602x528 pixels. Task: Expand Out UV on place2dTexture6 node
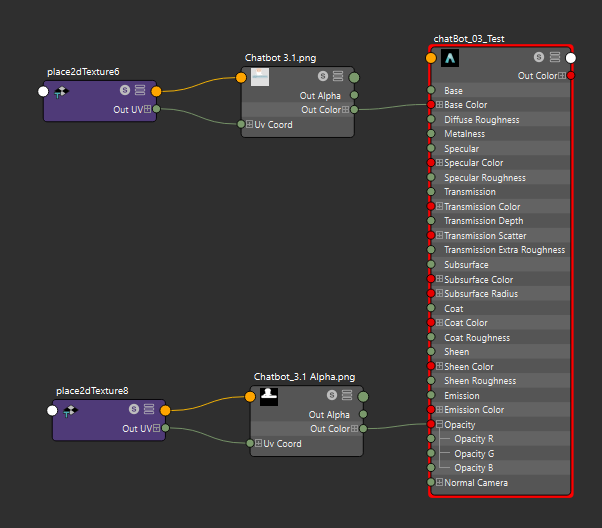pos(147,109)
